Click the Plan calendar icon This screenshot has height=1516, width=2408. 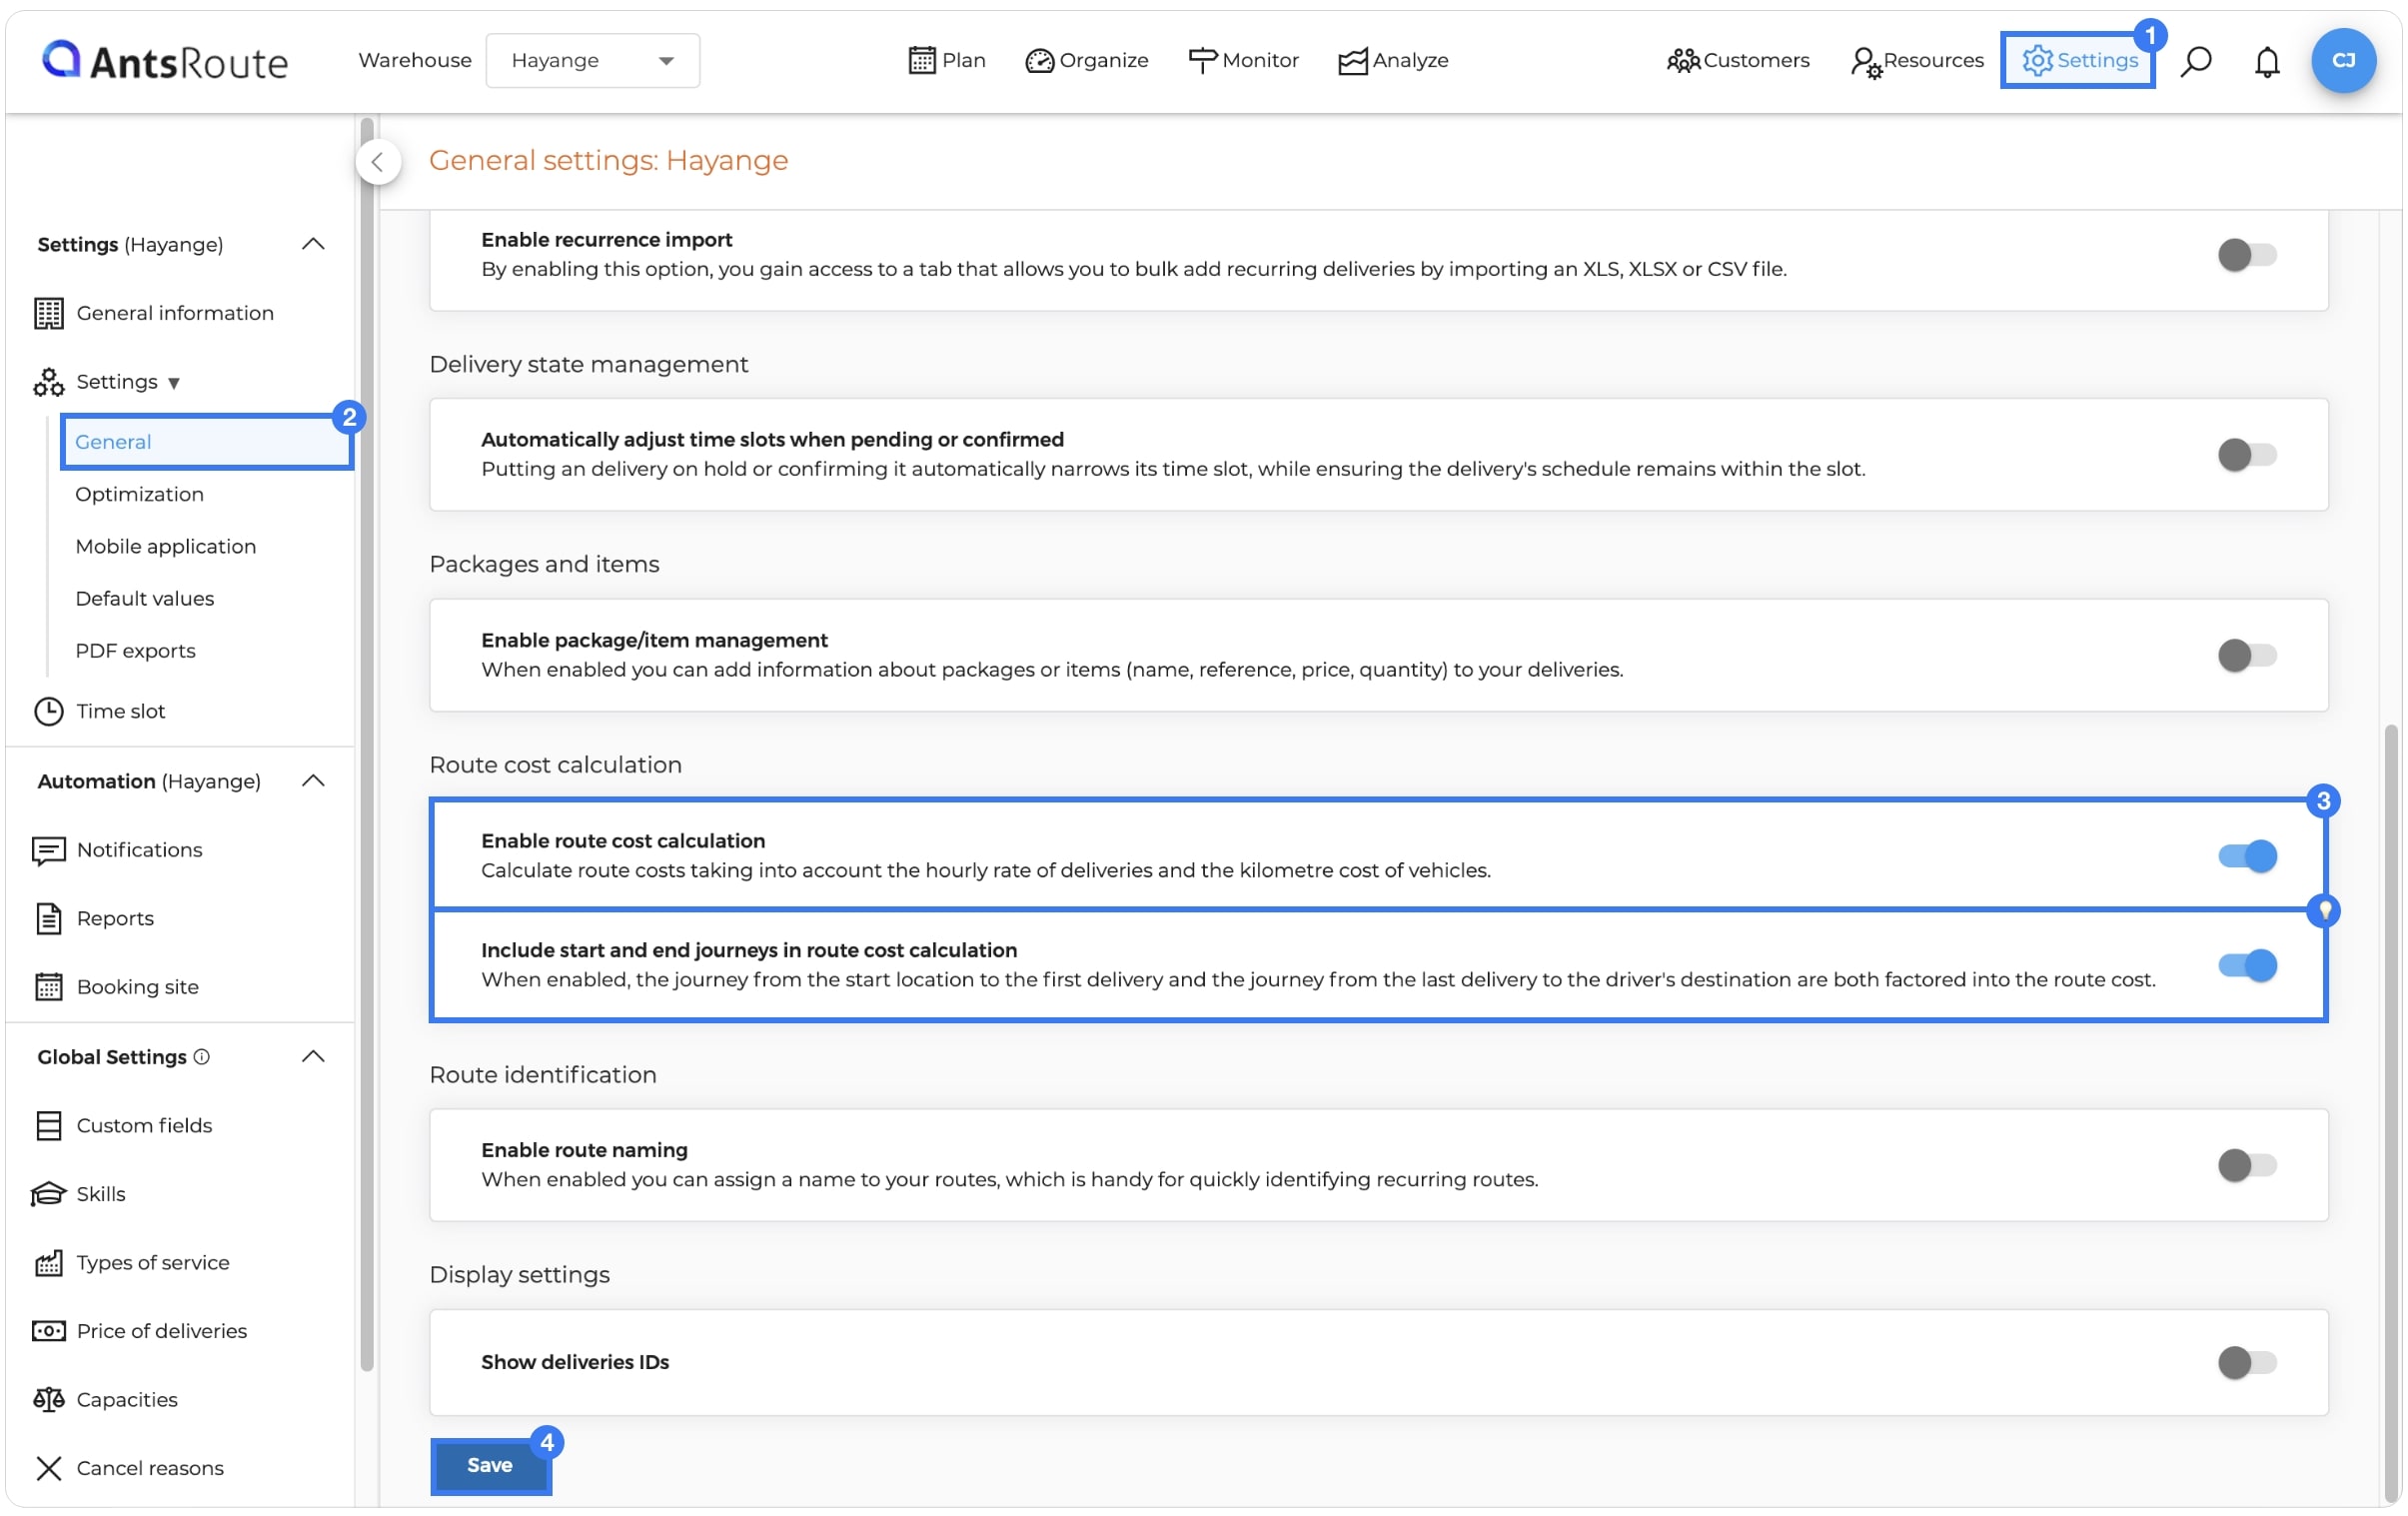point(921,60)
